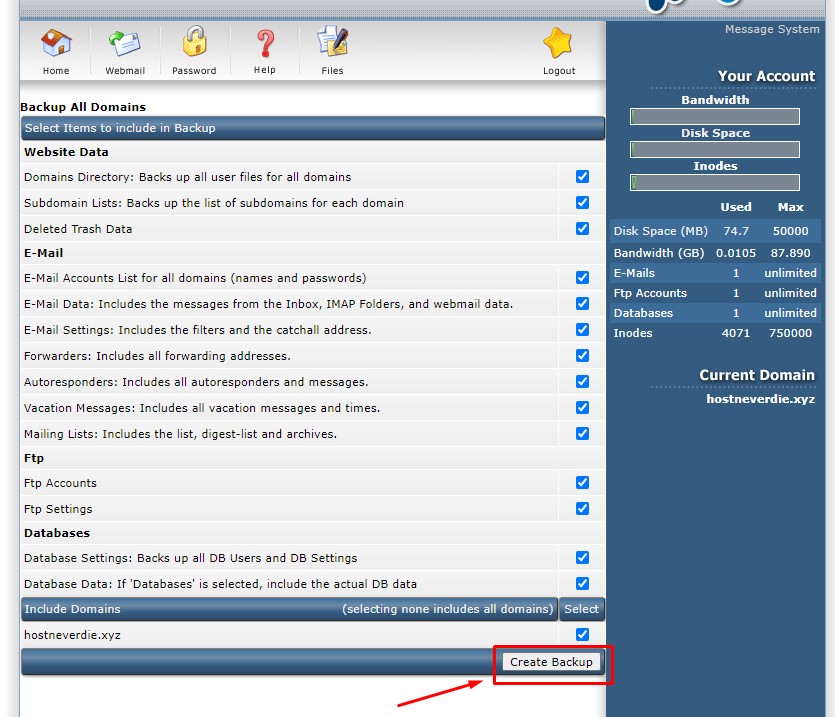The height and width of the screenshot is (717, 835).
Task: Click the hostneverdie.xyz current domain text
Action: [760, 399]
